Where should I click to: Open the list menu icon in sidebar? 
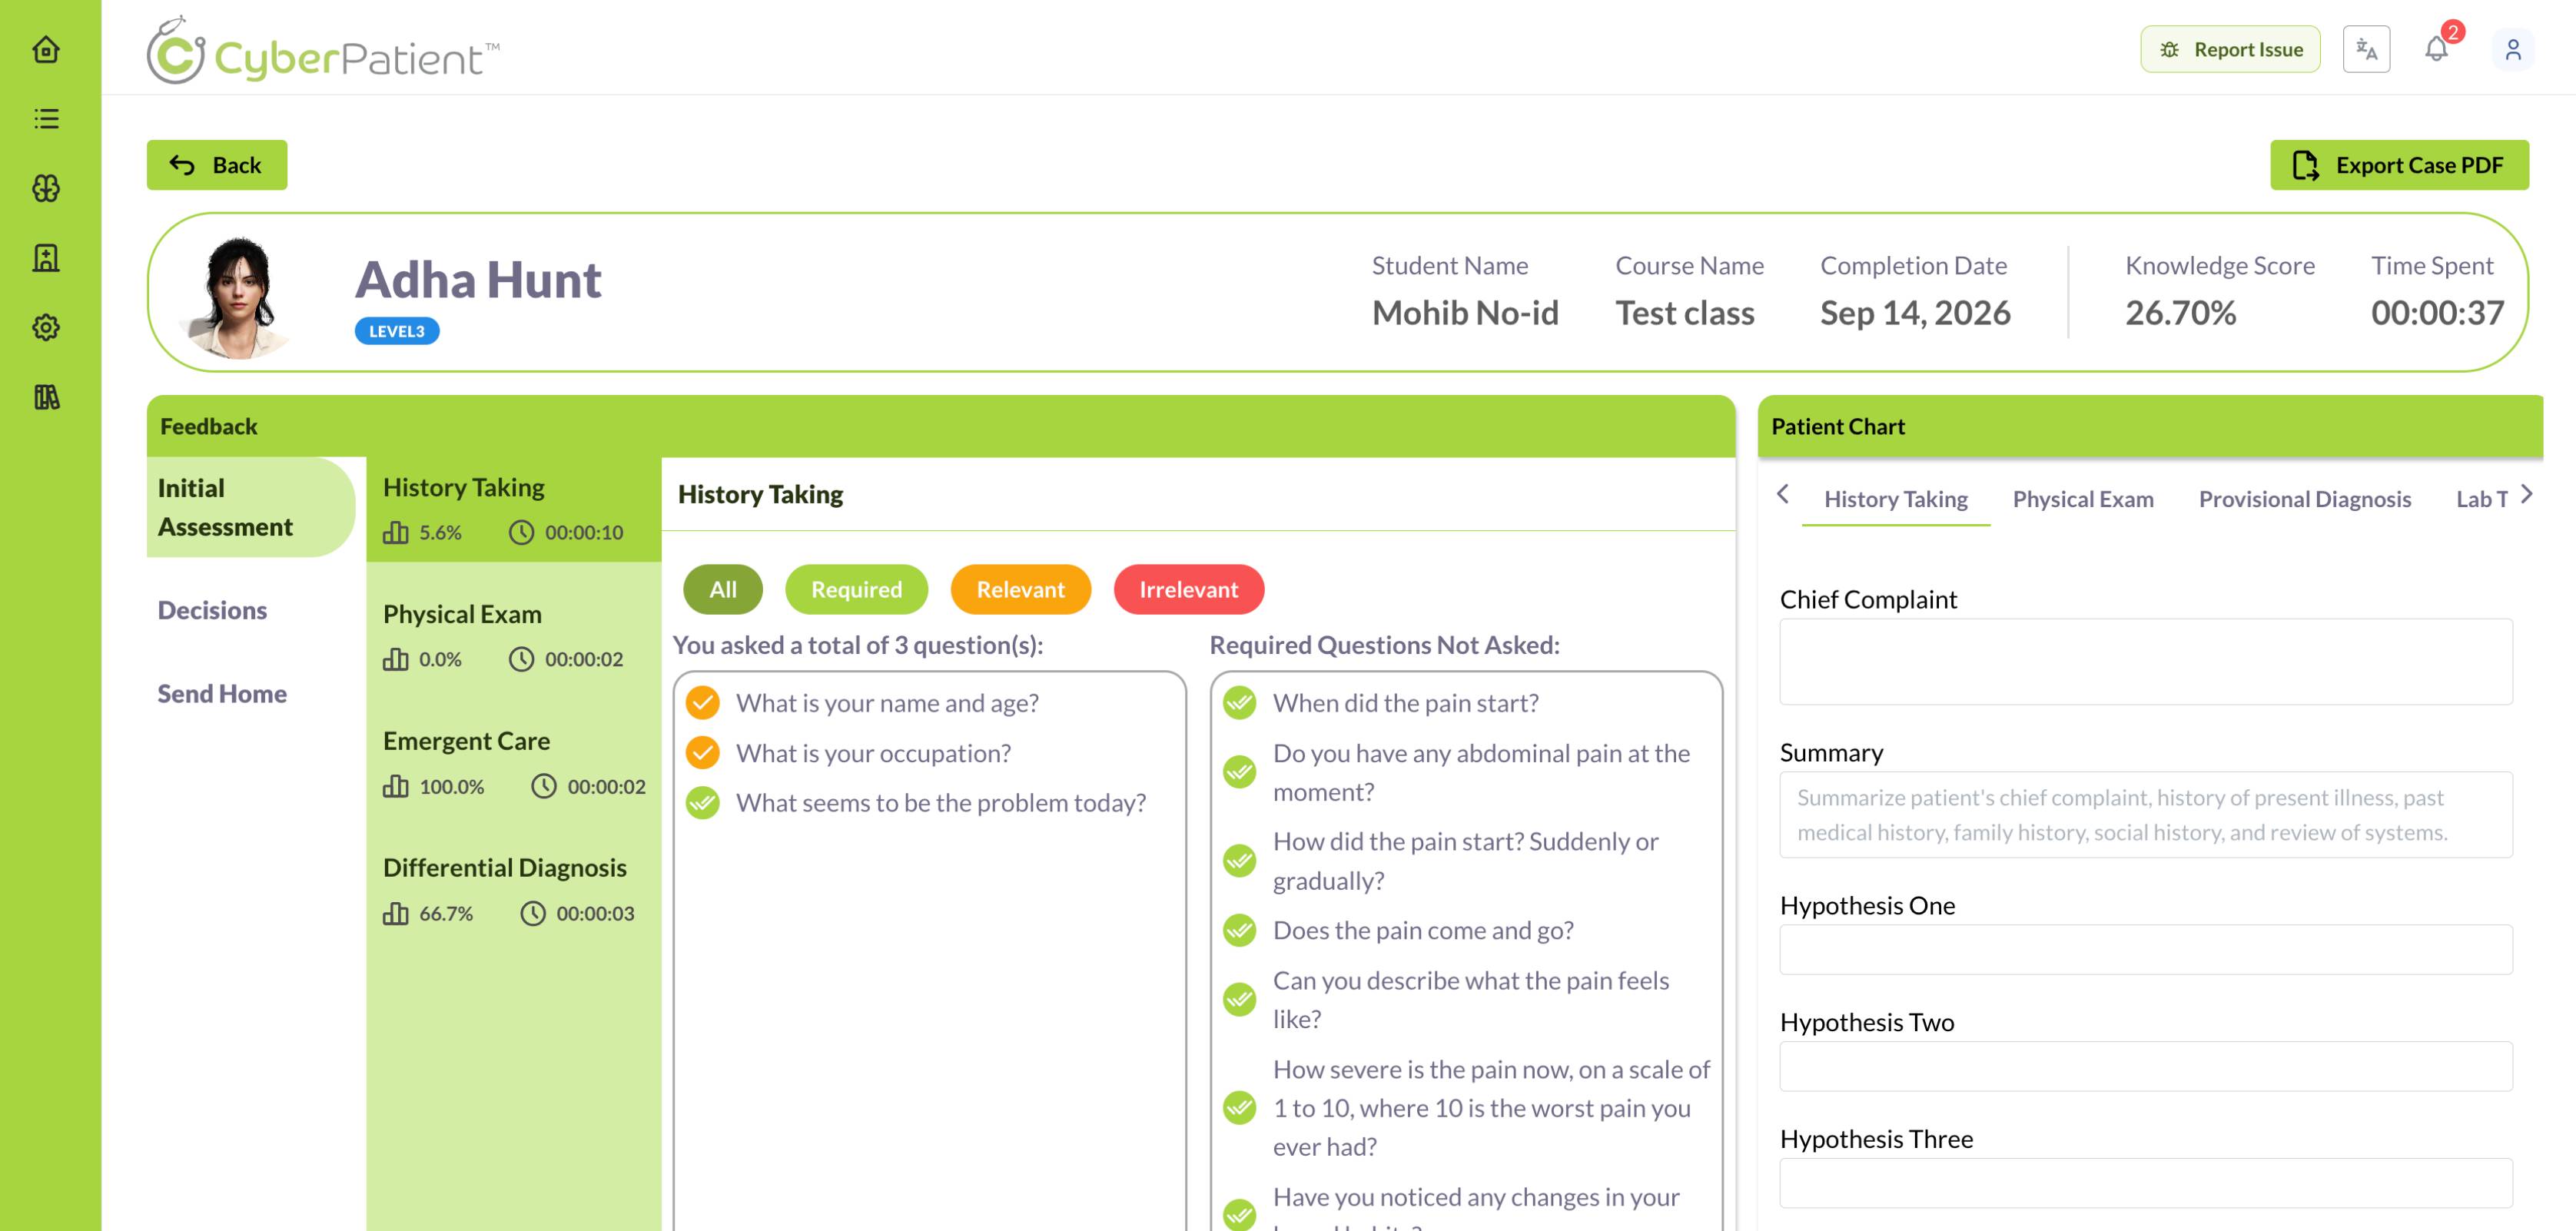[x=46, y=119]
